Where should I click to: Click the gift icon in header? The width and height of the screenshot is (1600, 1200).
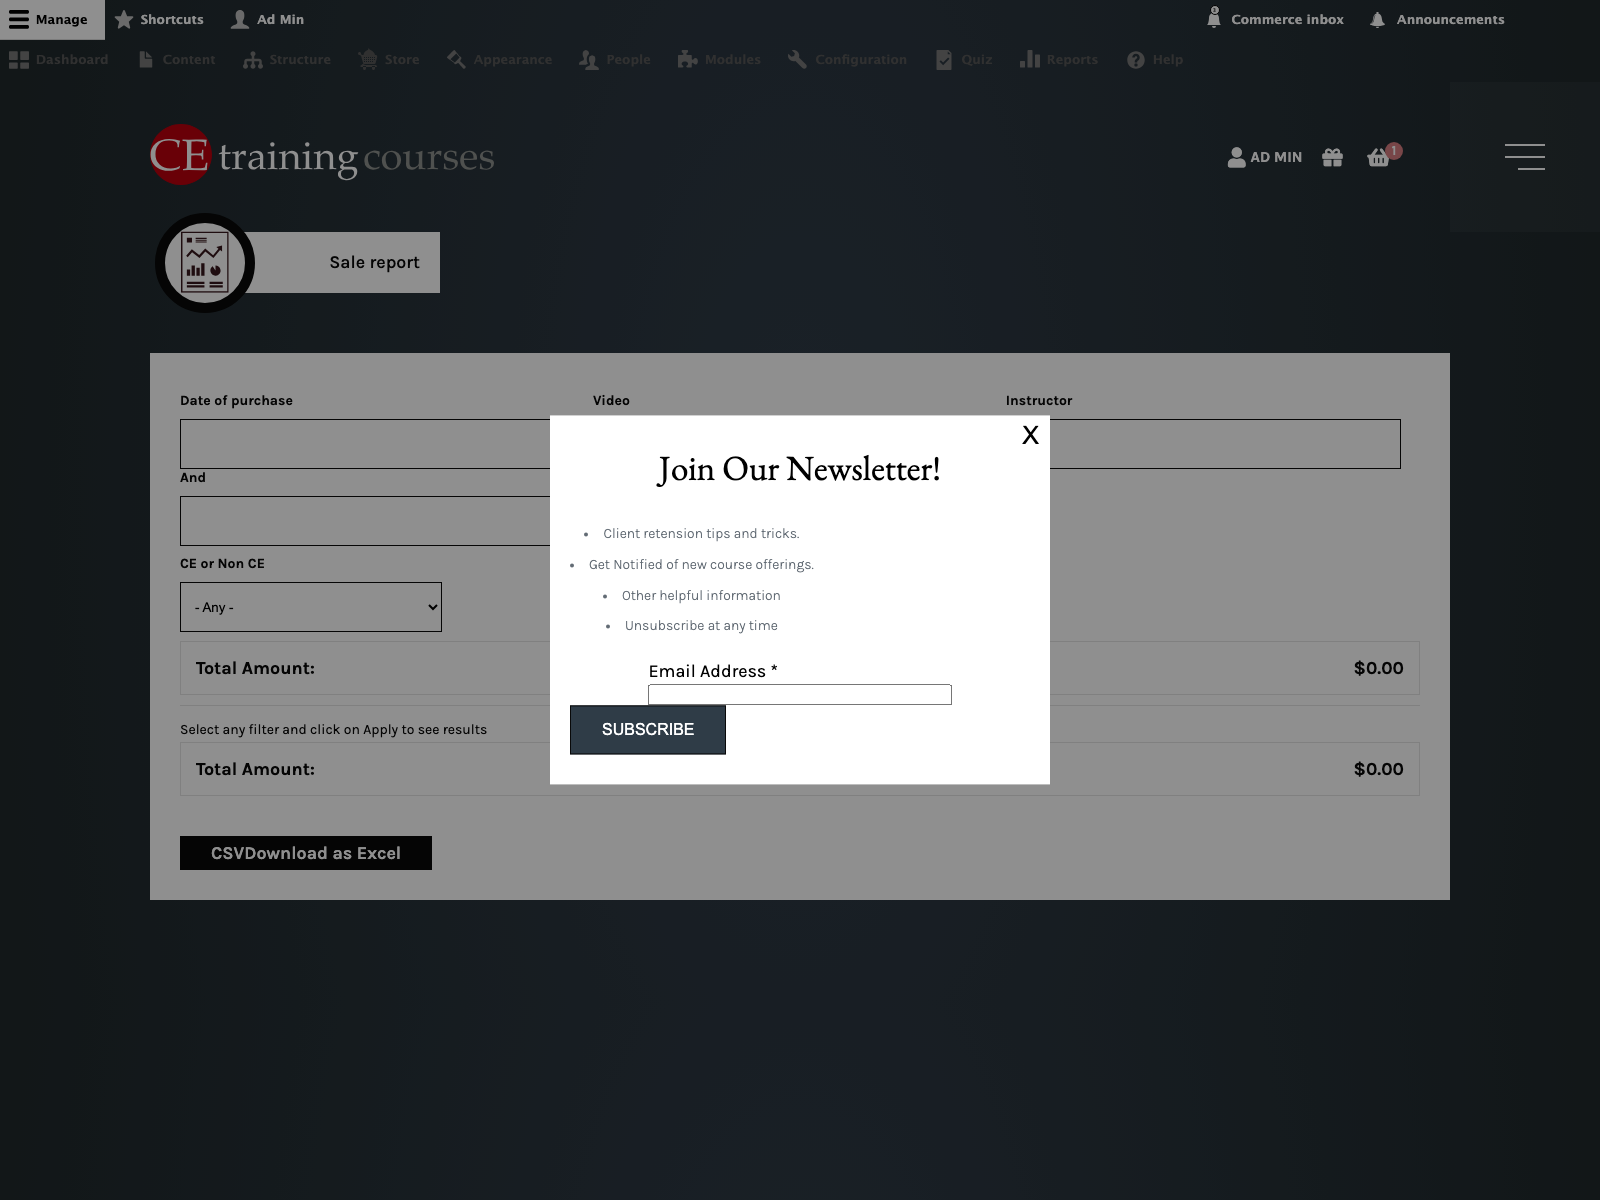1332,157
